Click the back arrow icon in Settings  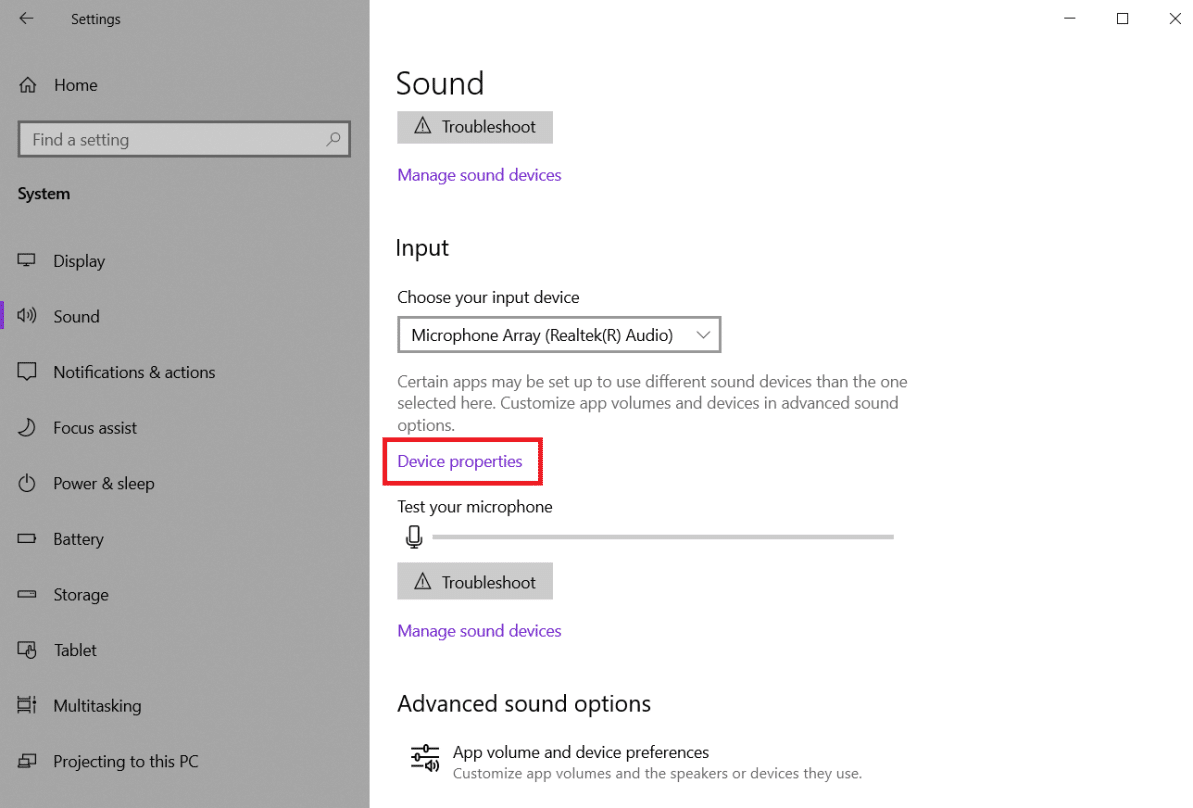(x=26, y=19)
